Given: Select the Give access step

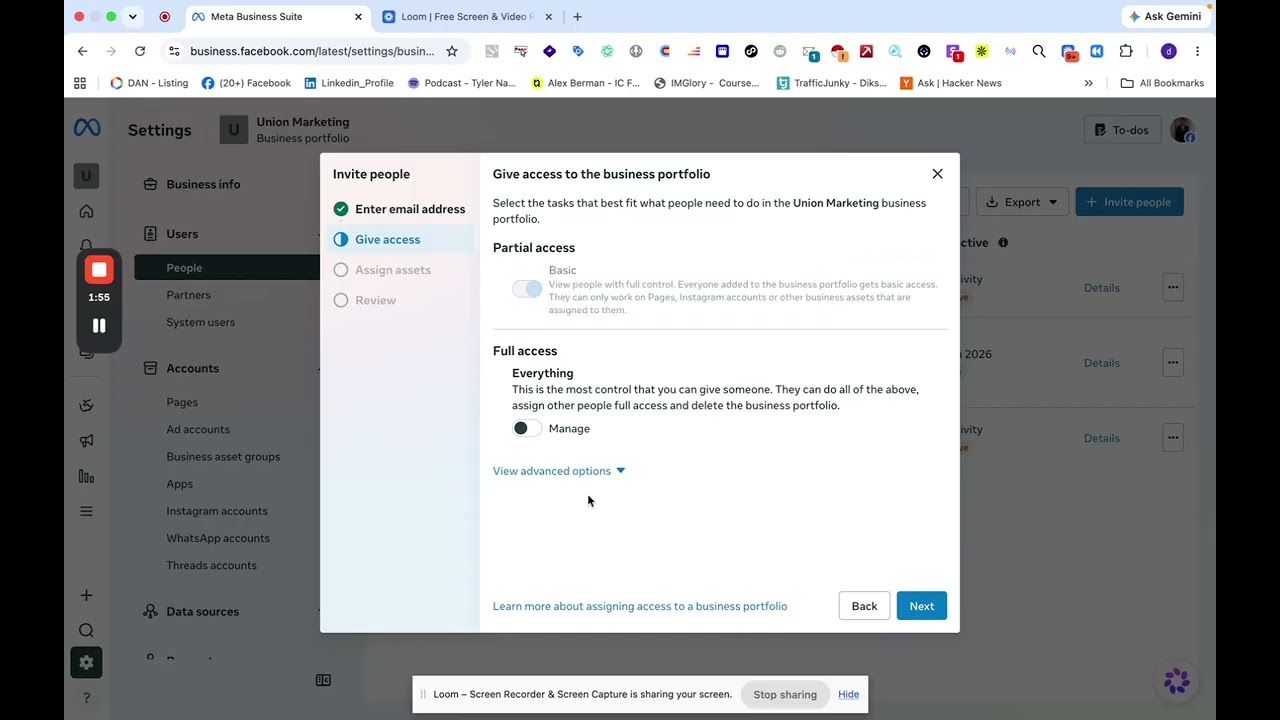Looking at the screenshot, I should tap(400, 239).
